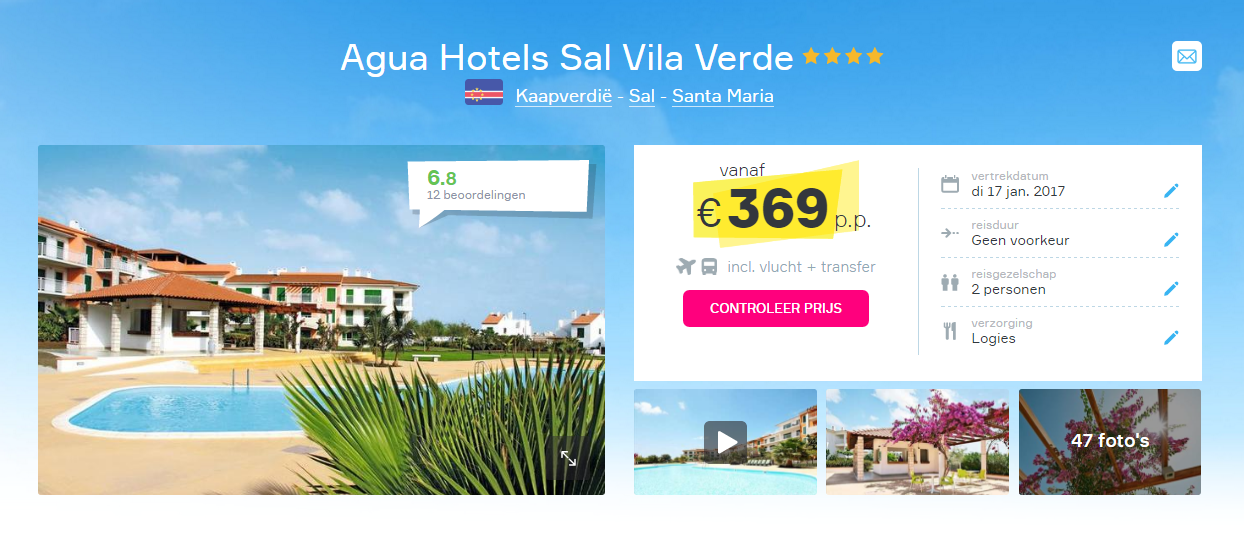Open the Kaapverdië link
Image resolution: width=1244 pixels, height=536 pixels.
click(x=563, y=96)
